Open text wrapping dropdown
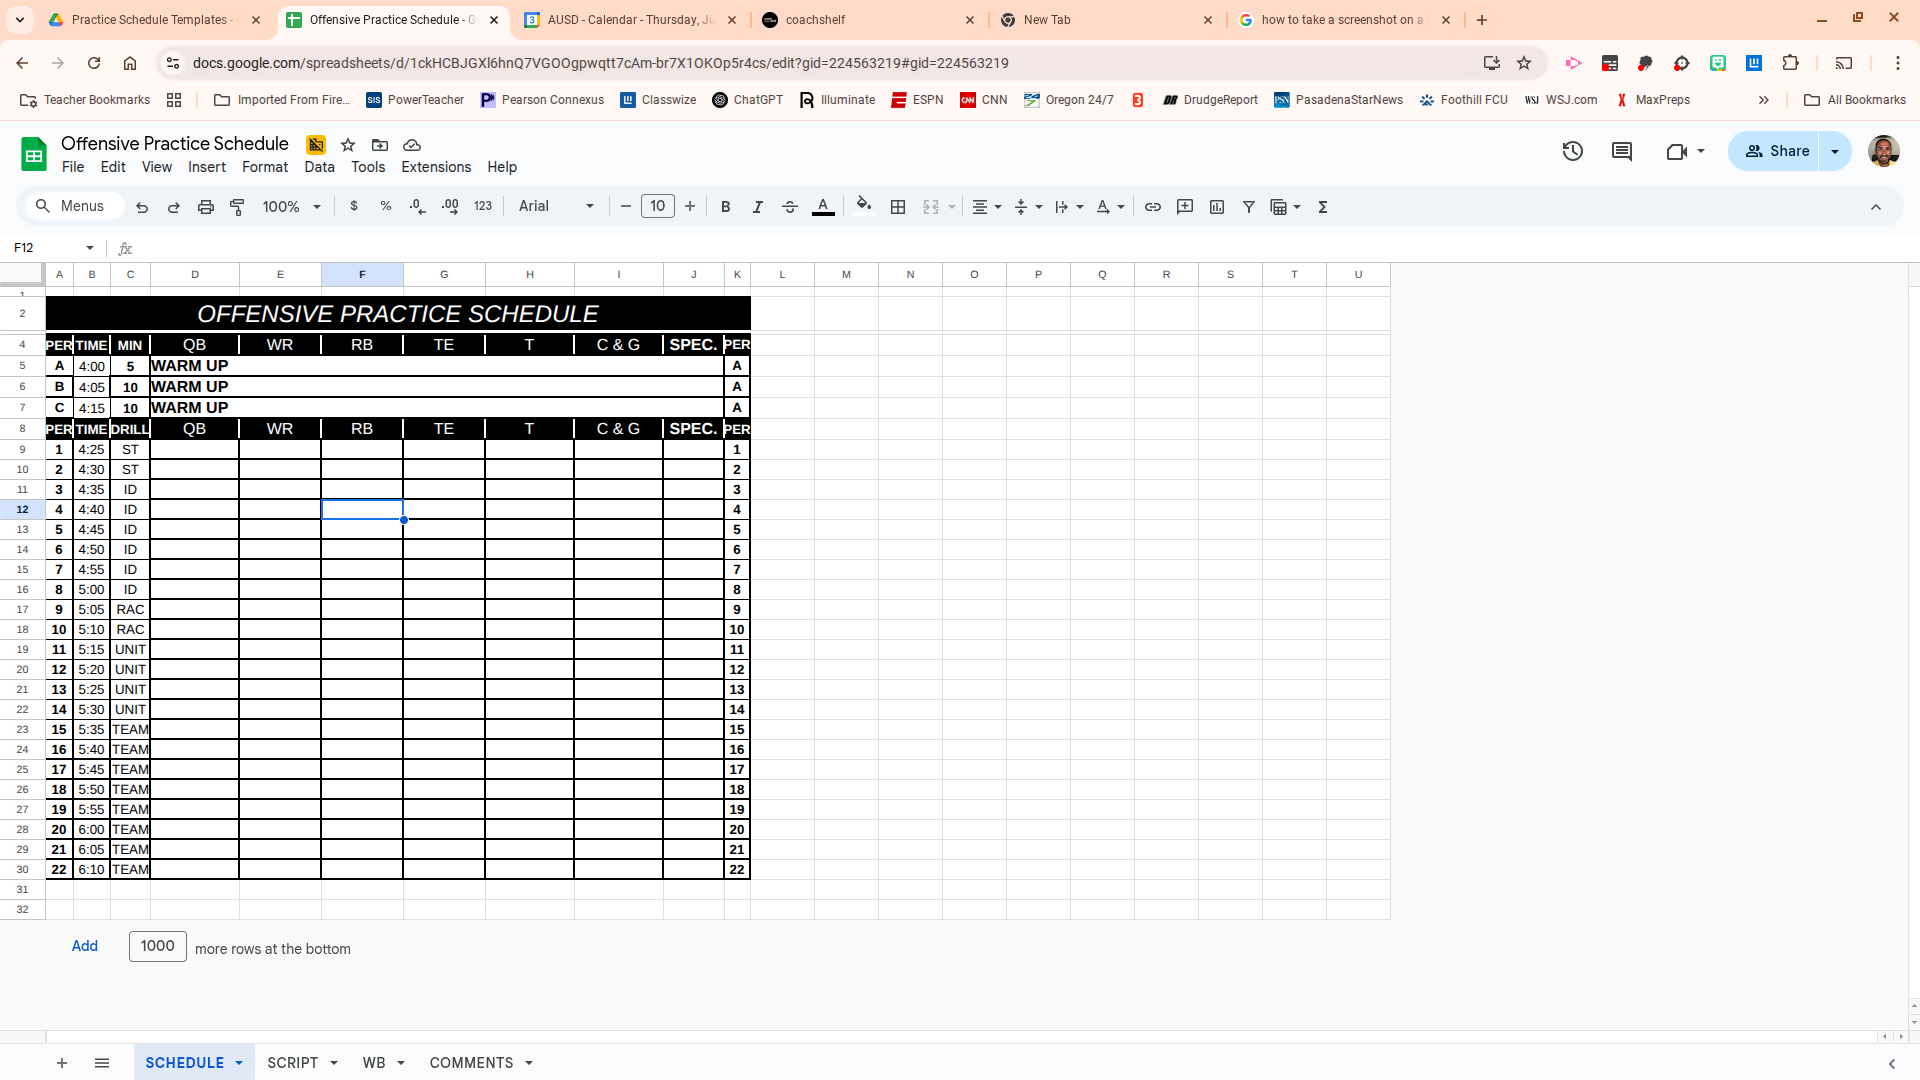 pos(1069,207)
